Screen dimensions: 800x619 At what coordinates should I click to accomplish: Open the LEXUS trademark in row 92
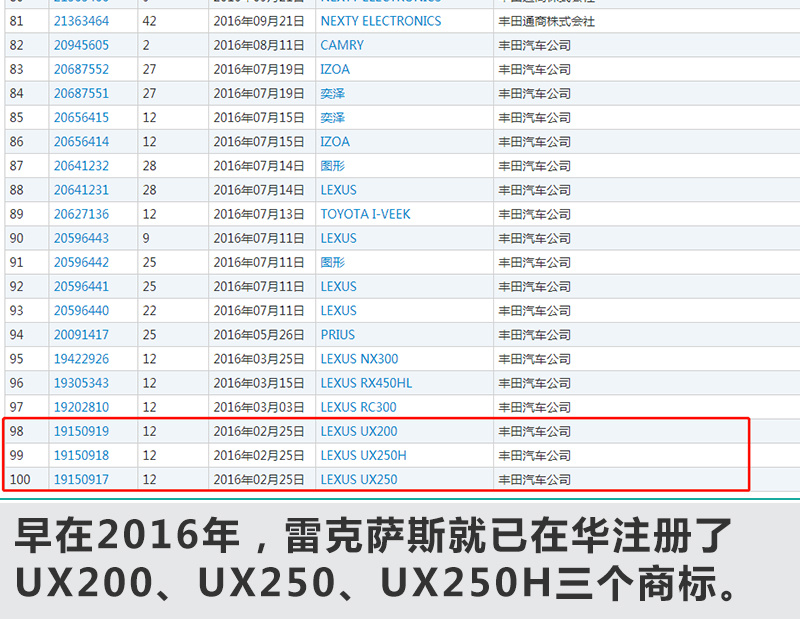click(338, 286)
